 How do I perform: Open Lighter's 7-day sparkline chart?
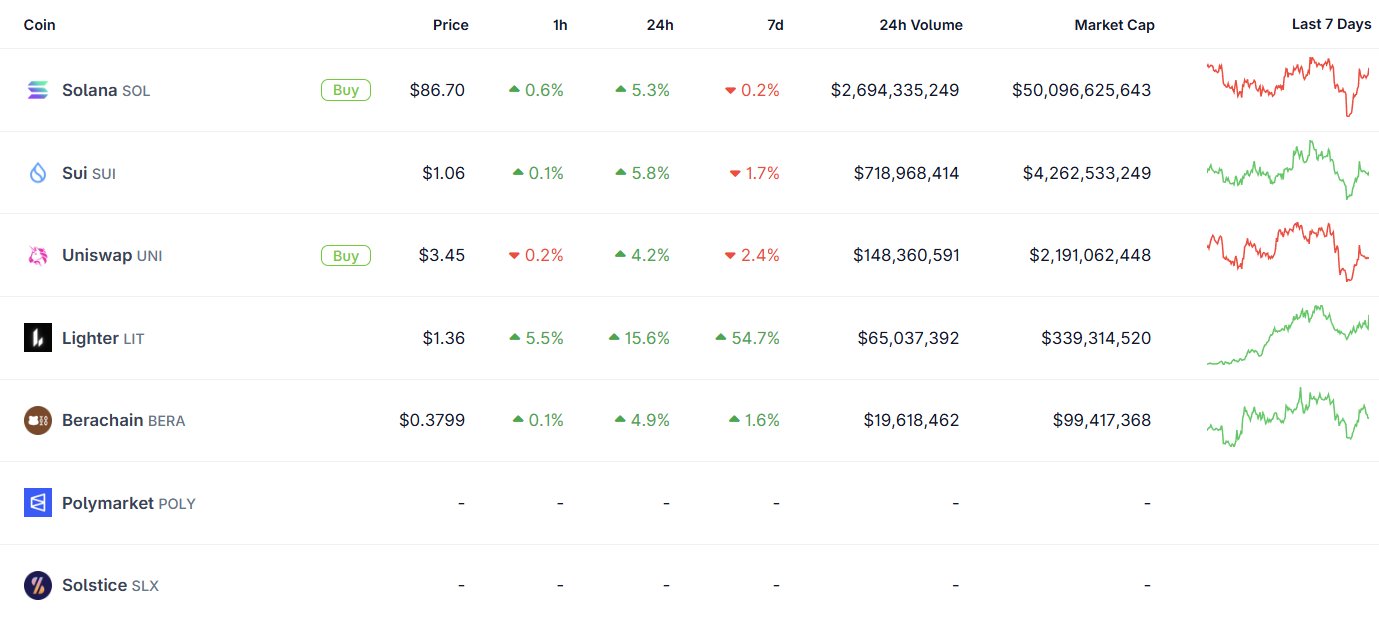1288,336
